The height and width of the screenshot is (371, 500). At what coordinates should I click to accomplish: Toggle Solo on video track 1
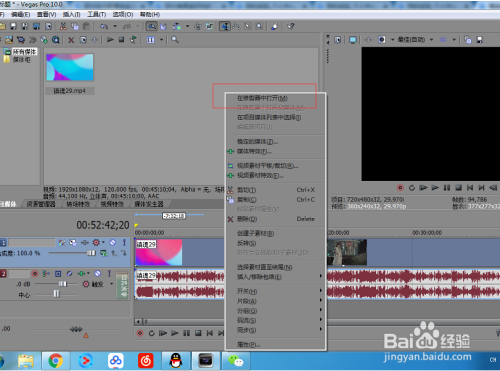124,242
